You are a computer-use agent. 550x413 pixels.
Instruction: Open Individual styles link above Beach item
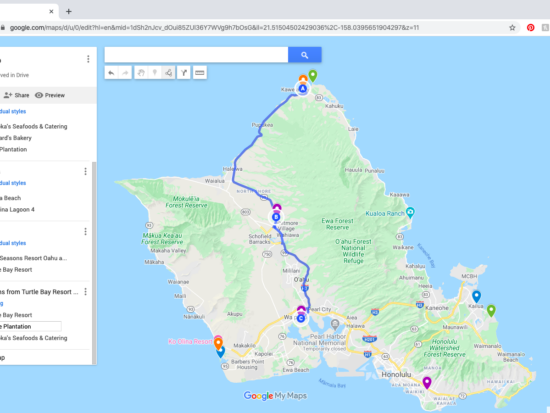pyautogui.click(x=13, y=183)
